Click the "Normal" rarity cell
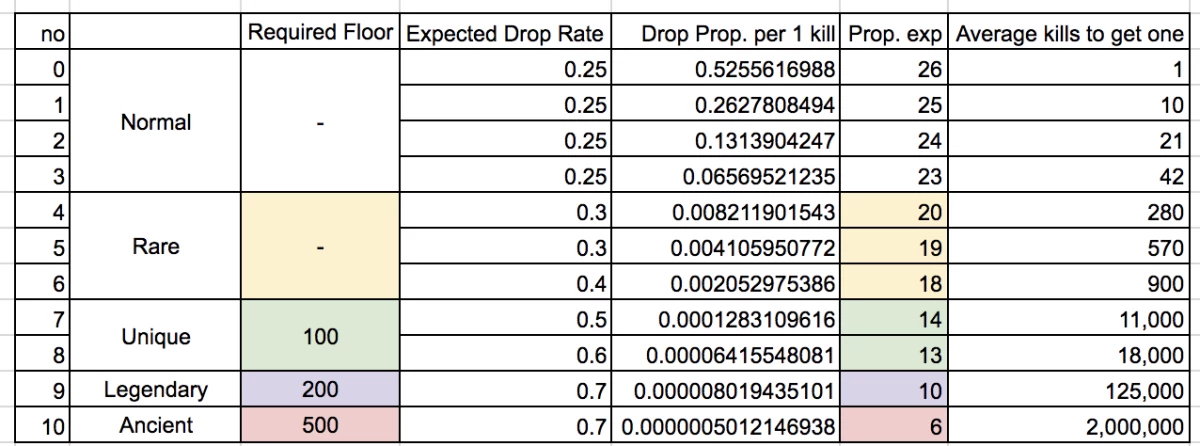Screen dimensions: 1200x446 (155, 123)
